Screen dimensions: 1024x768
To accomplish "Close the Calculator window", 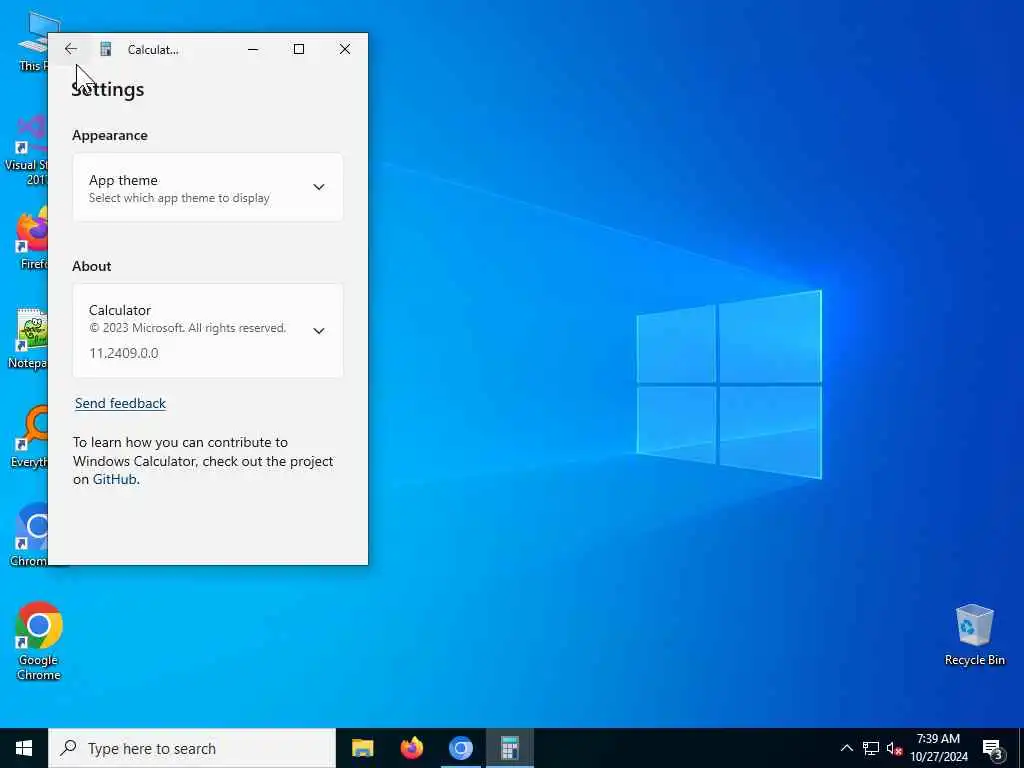I will tap(345, 49).
